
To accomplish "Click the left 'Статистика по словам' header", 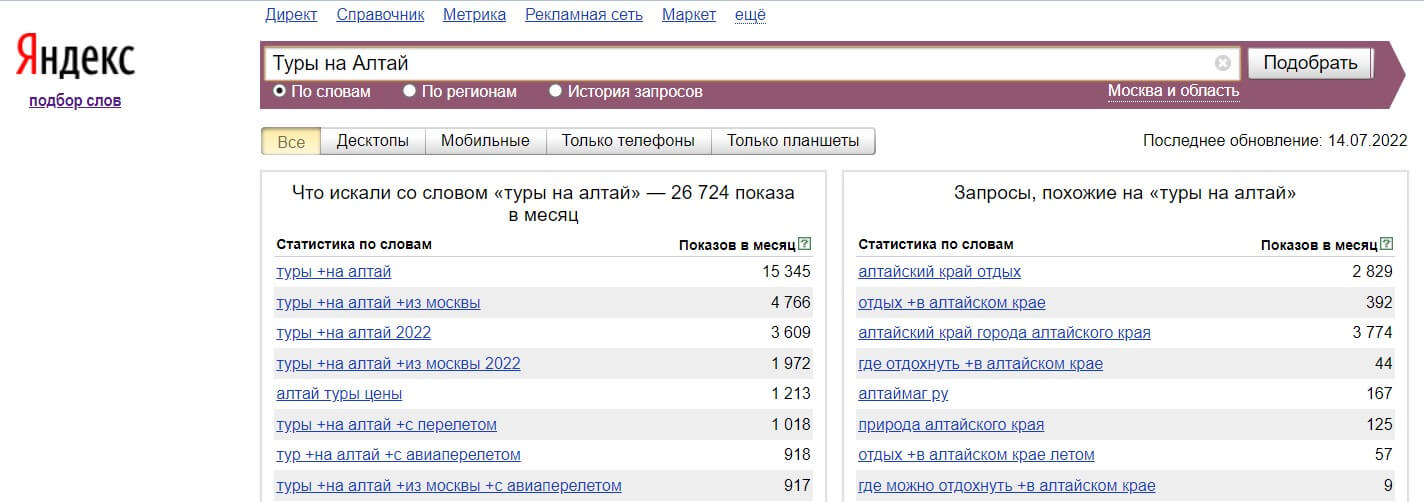I will pos(354,244).
